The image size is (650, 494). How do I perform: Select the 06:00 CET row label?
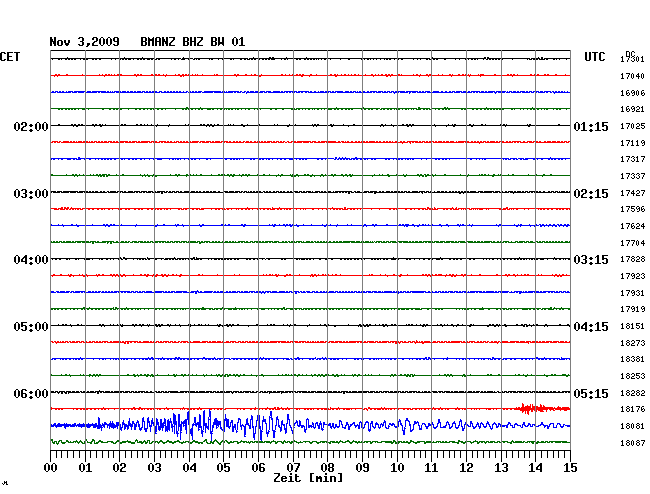[x=31, y=393]
